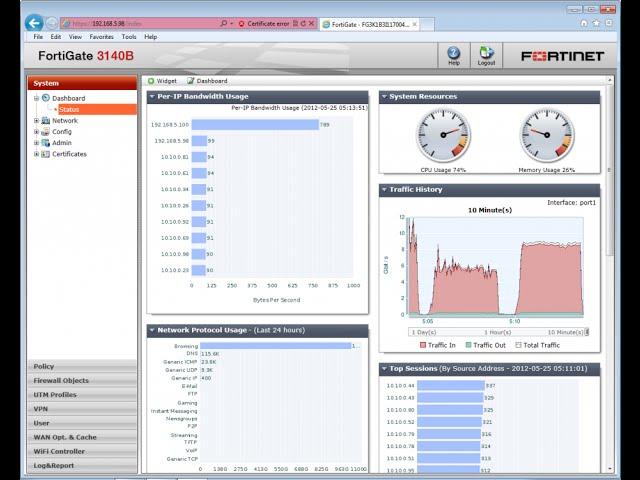640x480 pixels.
Task: Collapse the System Resources widget
Action: (384, 97)
